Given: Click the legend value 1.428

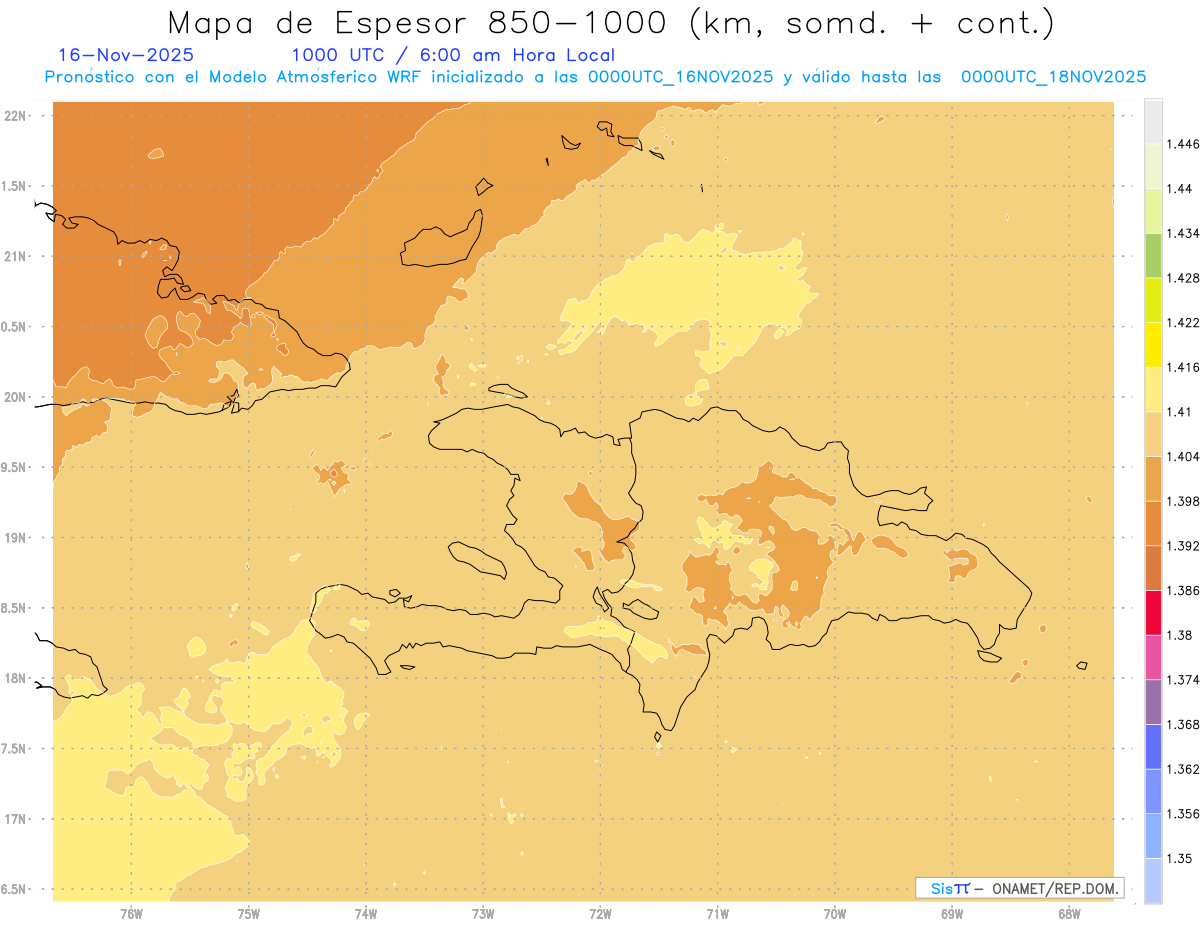Looking at the screenshot, I should [1183, 278].
